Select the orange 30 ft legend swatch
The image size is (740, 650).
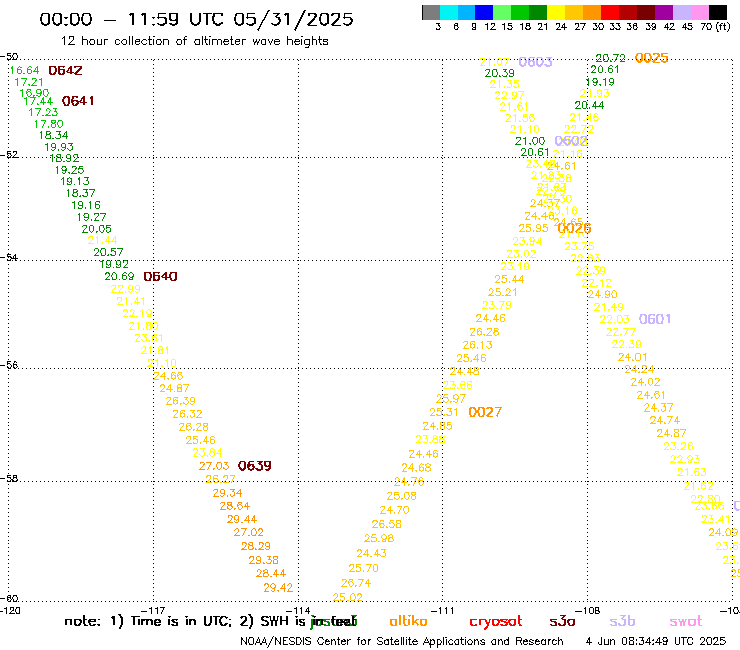[x=592, y=12]
